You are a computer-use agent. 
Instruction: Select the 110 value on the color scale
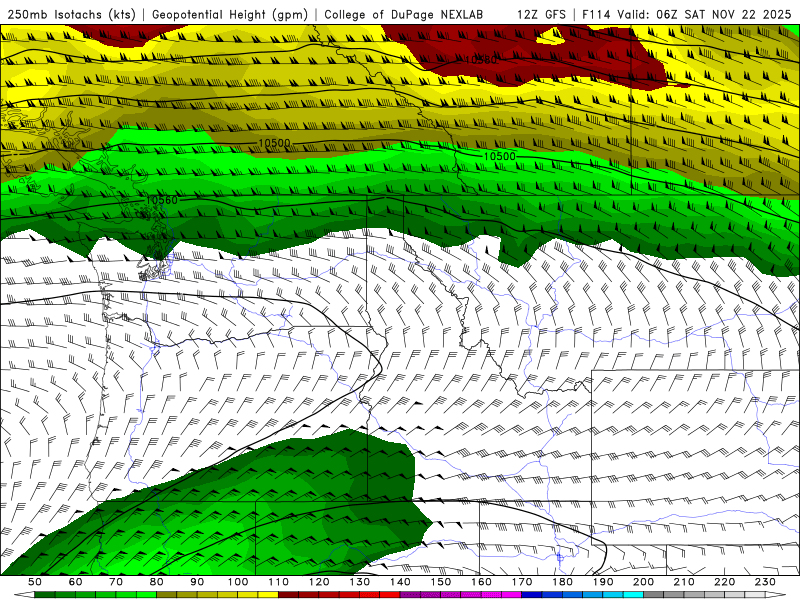tap(279, 582)
